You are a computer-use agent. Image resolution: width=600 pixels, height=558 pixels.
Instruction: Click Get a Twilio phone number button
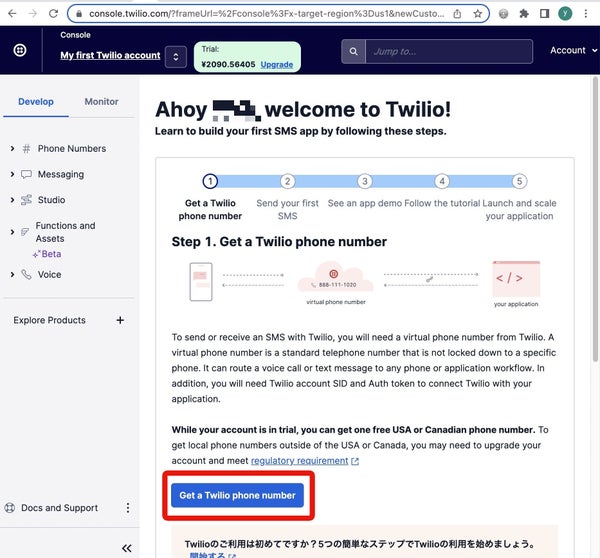point(237,495)
